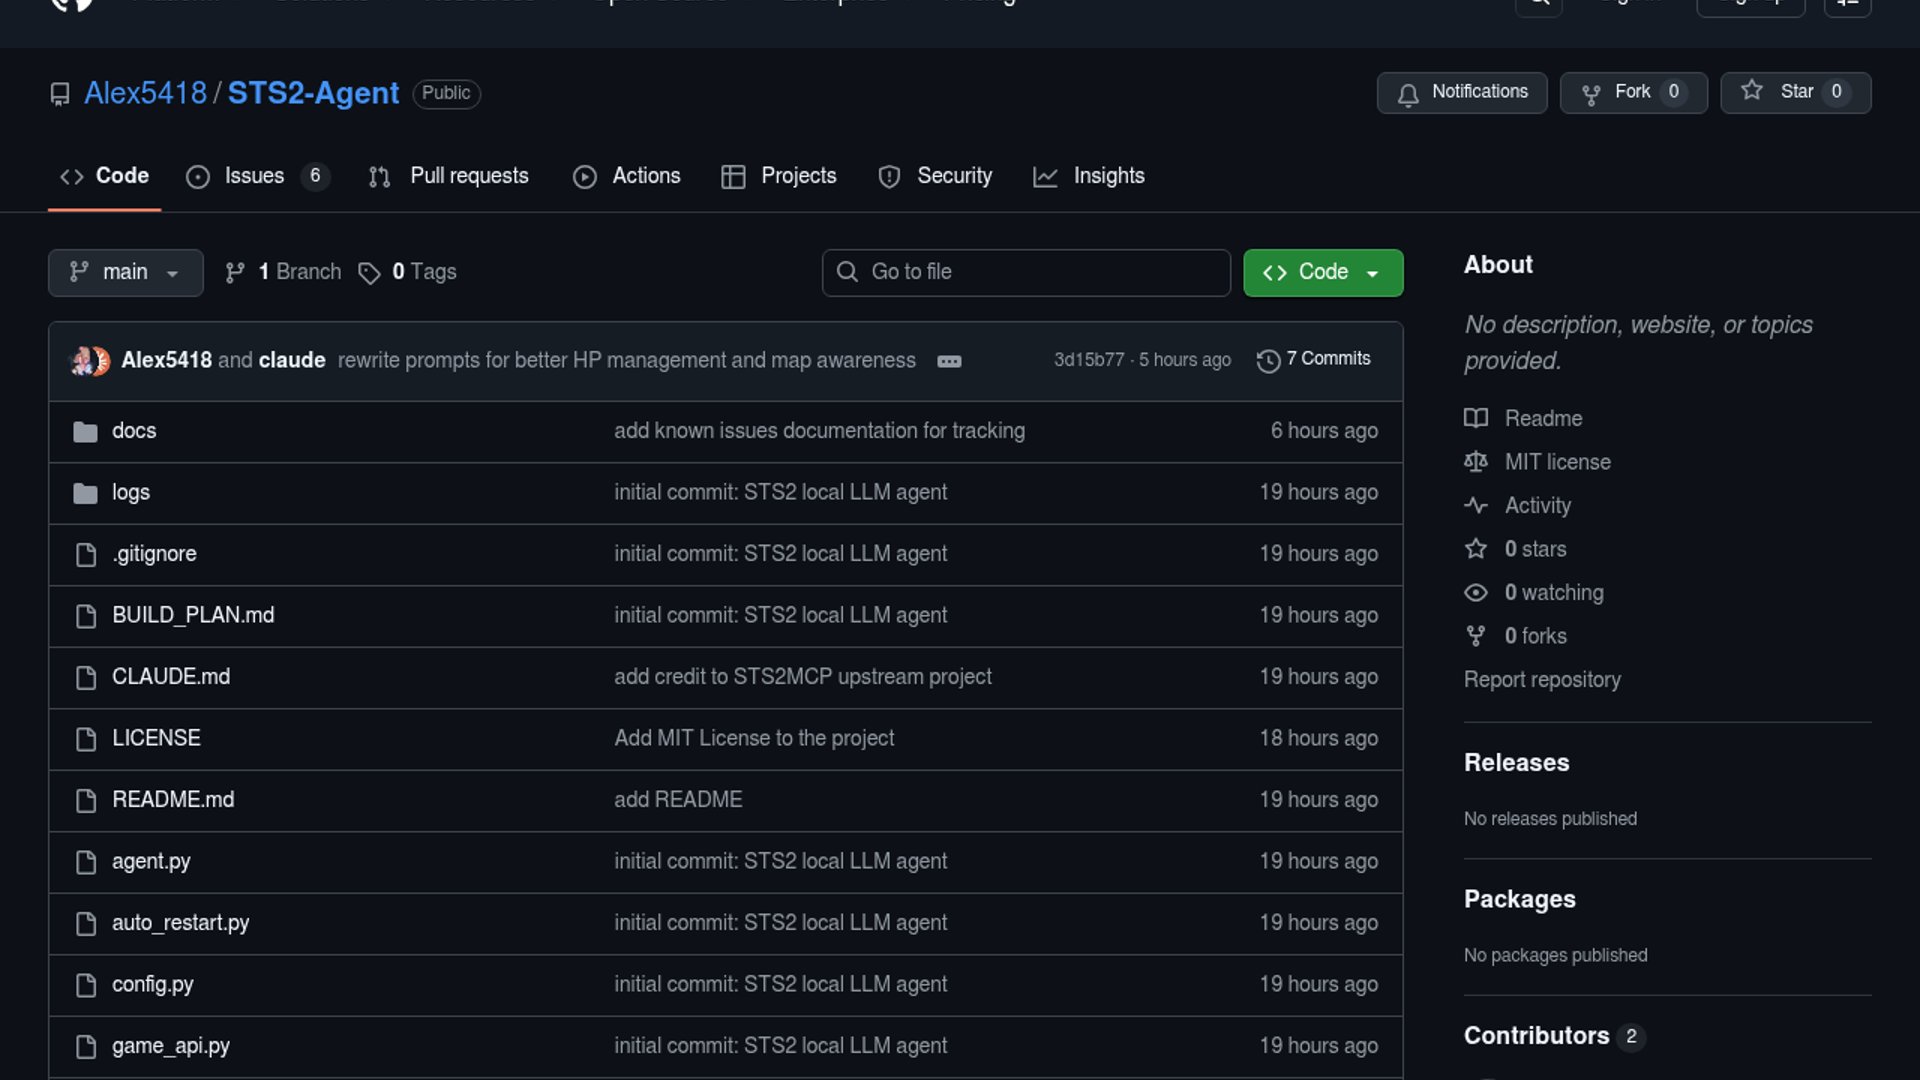Viewport: 1920px width, 1080px height.
Task: Open the docs folder
Action: pos(134,431)
